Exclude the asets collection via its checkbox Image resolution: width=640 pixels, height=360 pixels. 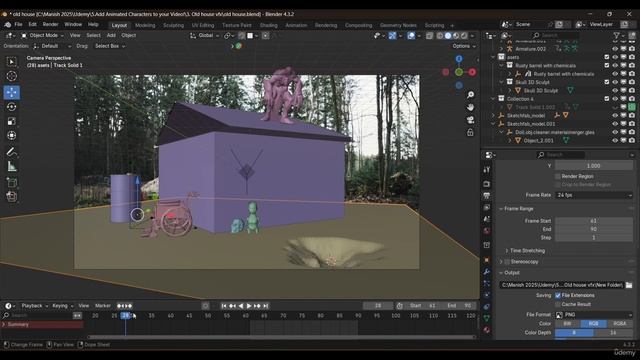607,57
